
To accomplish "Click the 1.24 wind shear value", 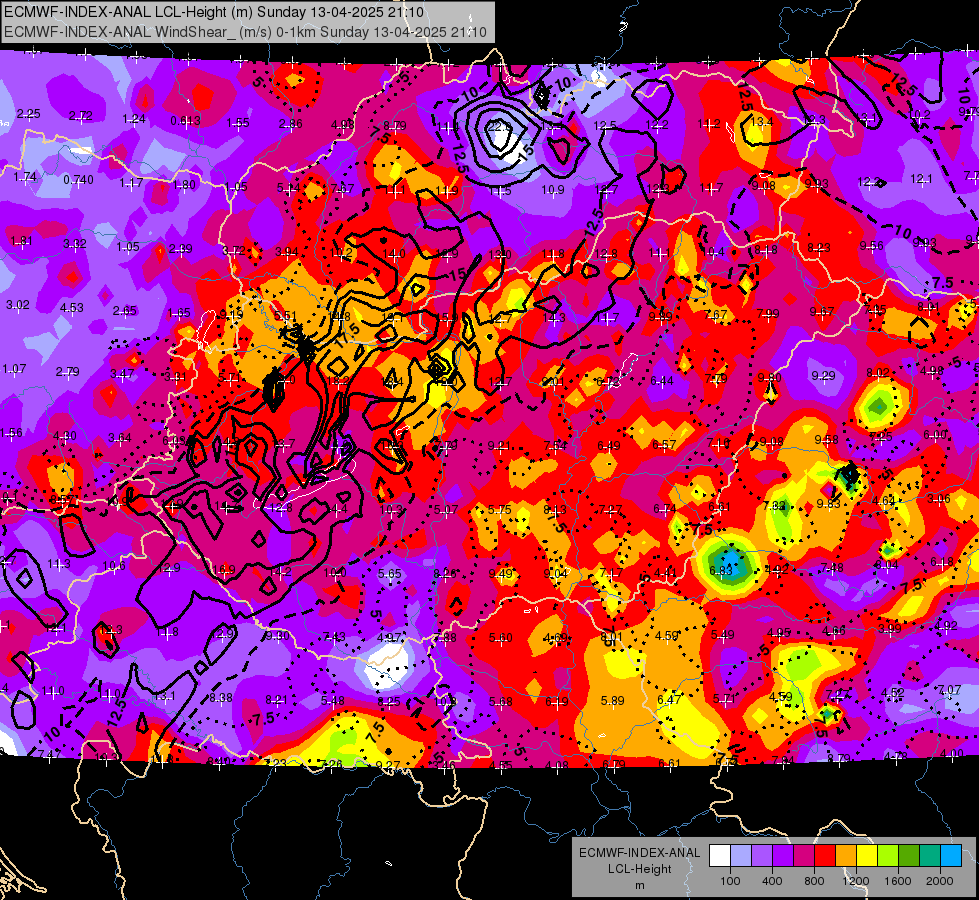I will click(x=134, y=119).
